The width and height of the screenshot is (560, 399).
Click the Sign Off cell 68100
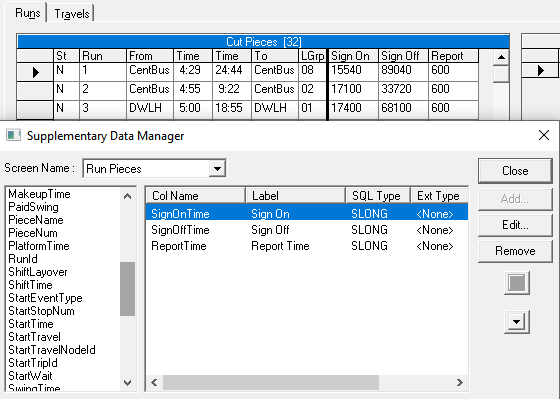[x=403, y=110]
